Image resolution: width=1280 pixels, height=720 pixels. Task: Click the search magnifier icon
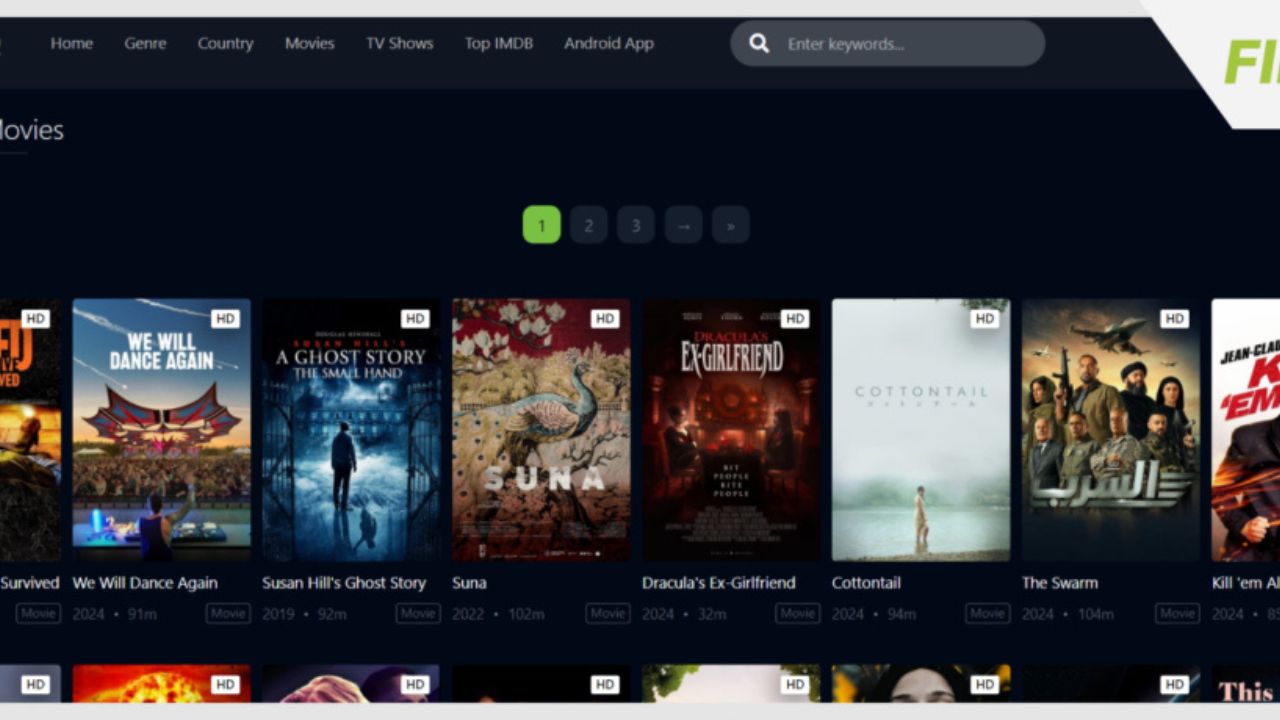pos(759,44)
